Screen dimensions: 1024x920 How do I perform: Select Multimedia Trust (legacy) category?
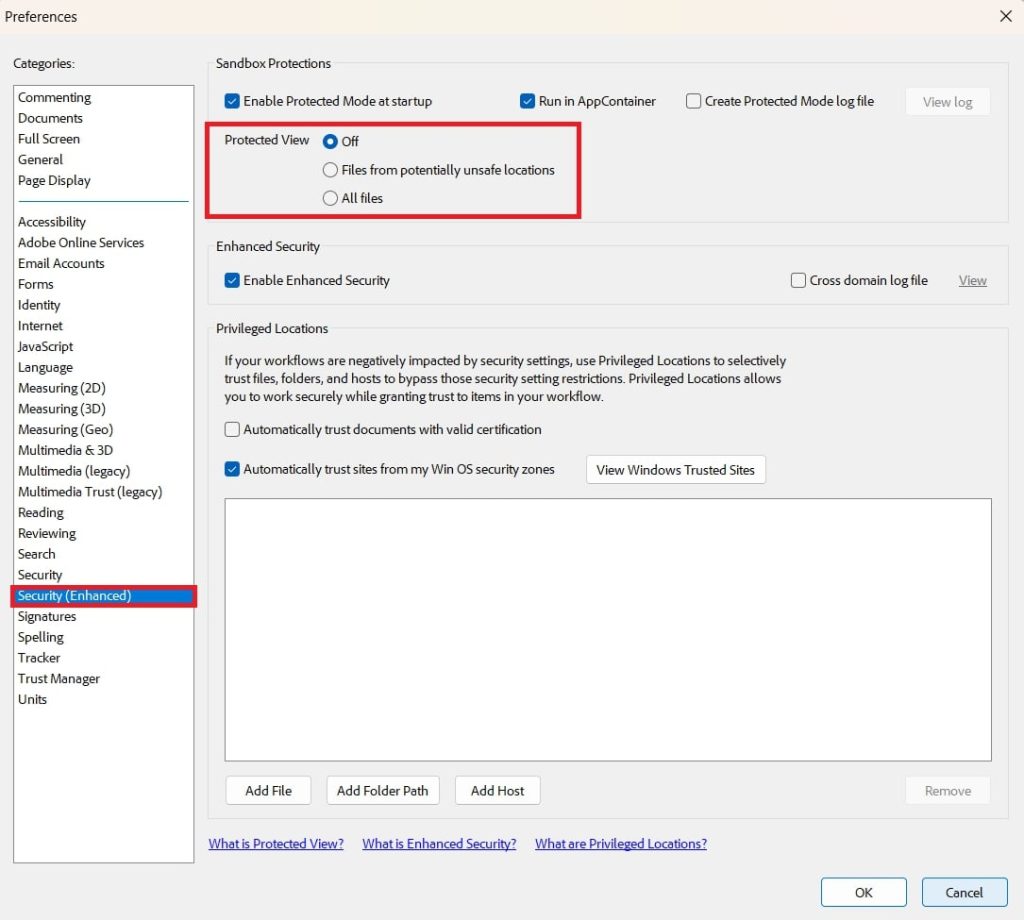(x=90, y=492)
